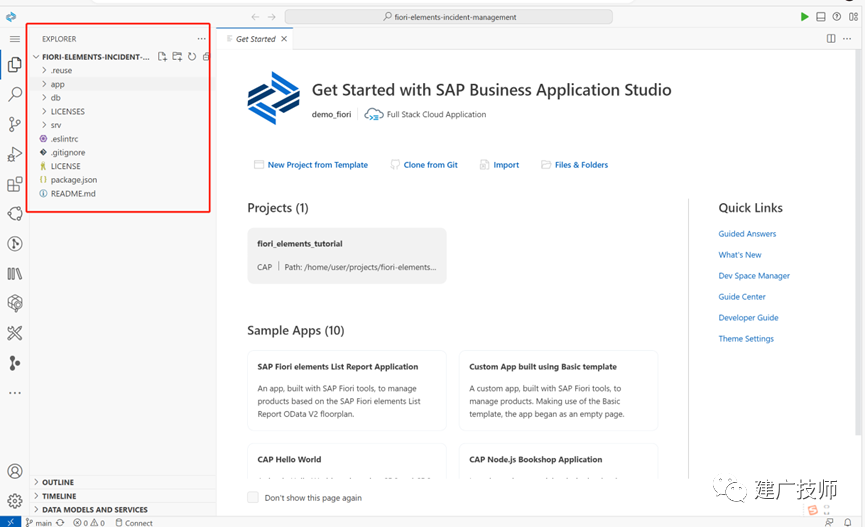Click the remote indicator in status bar
The width and height of the screenshot is (865, 527).
(x=10, y=522)
